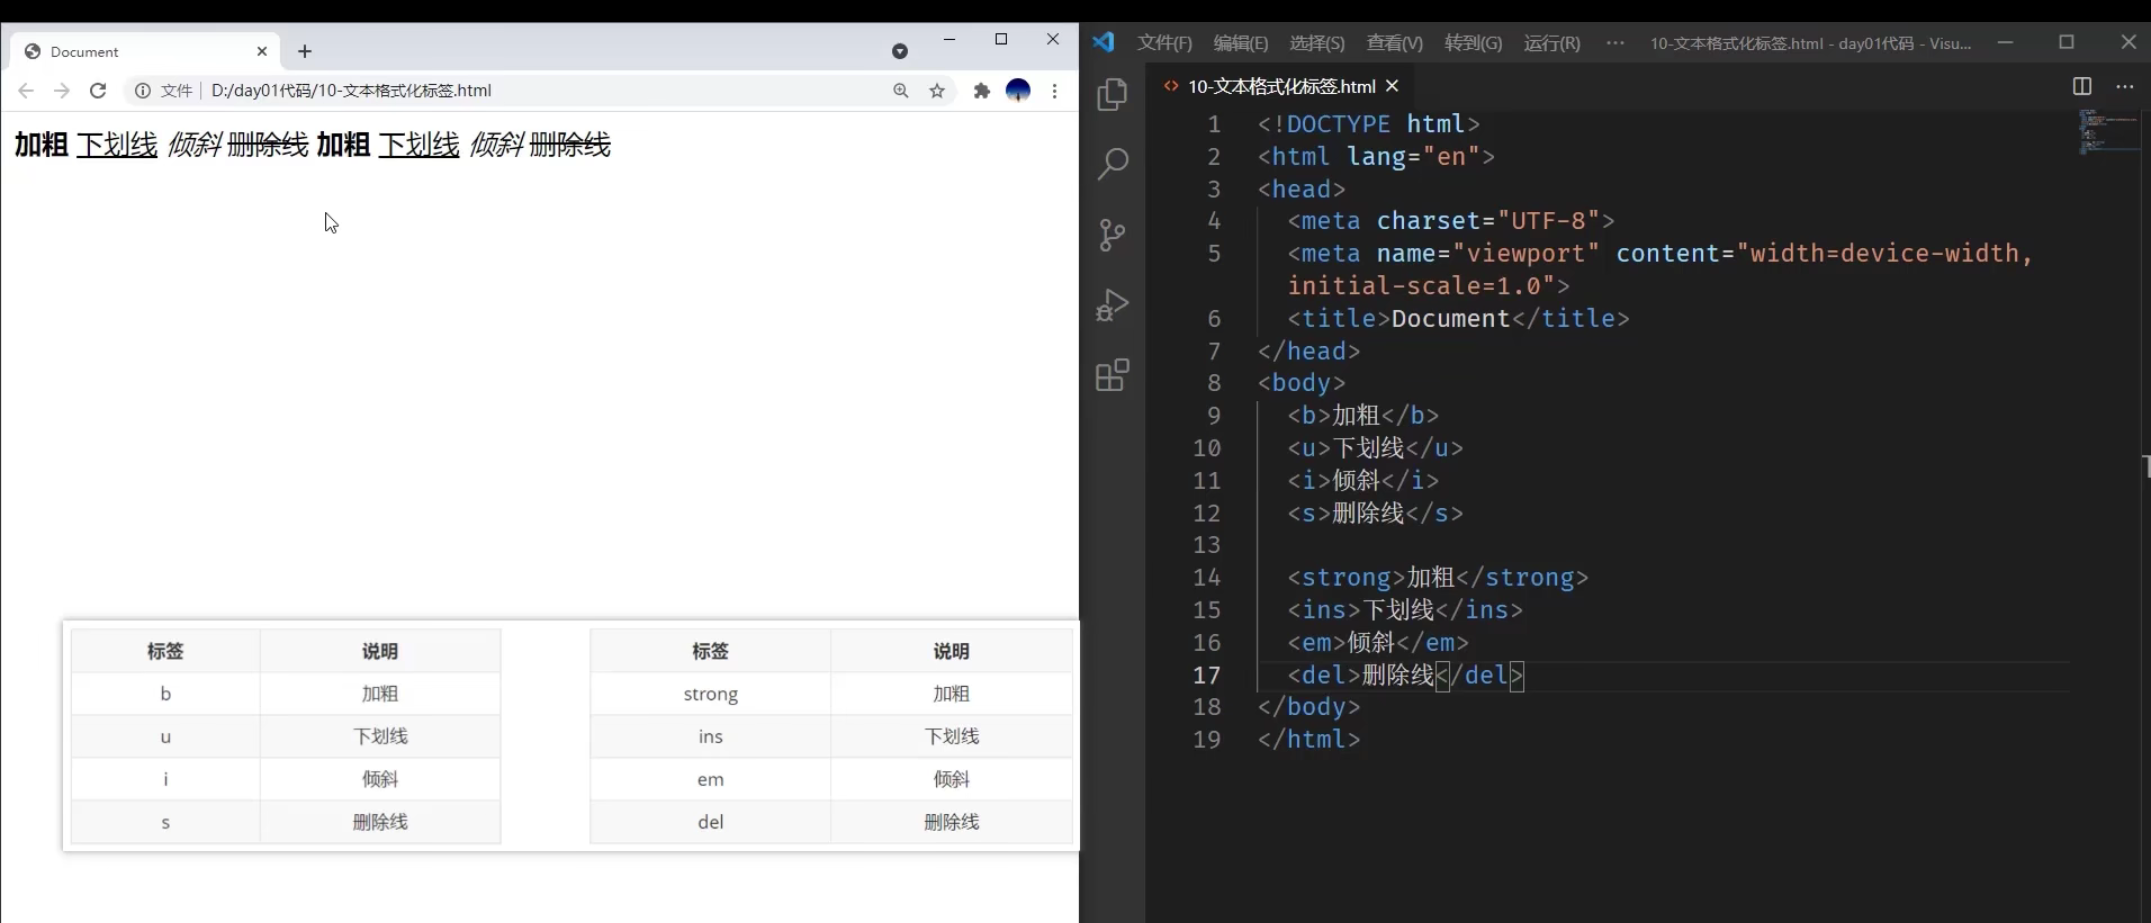Click the 'del' cell in the table
This screenshot has height=923, width=2151.
click(x=711, y=822)
